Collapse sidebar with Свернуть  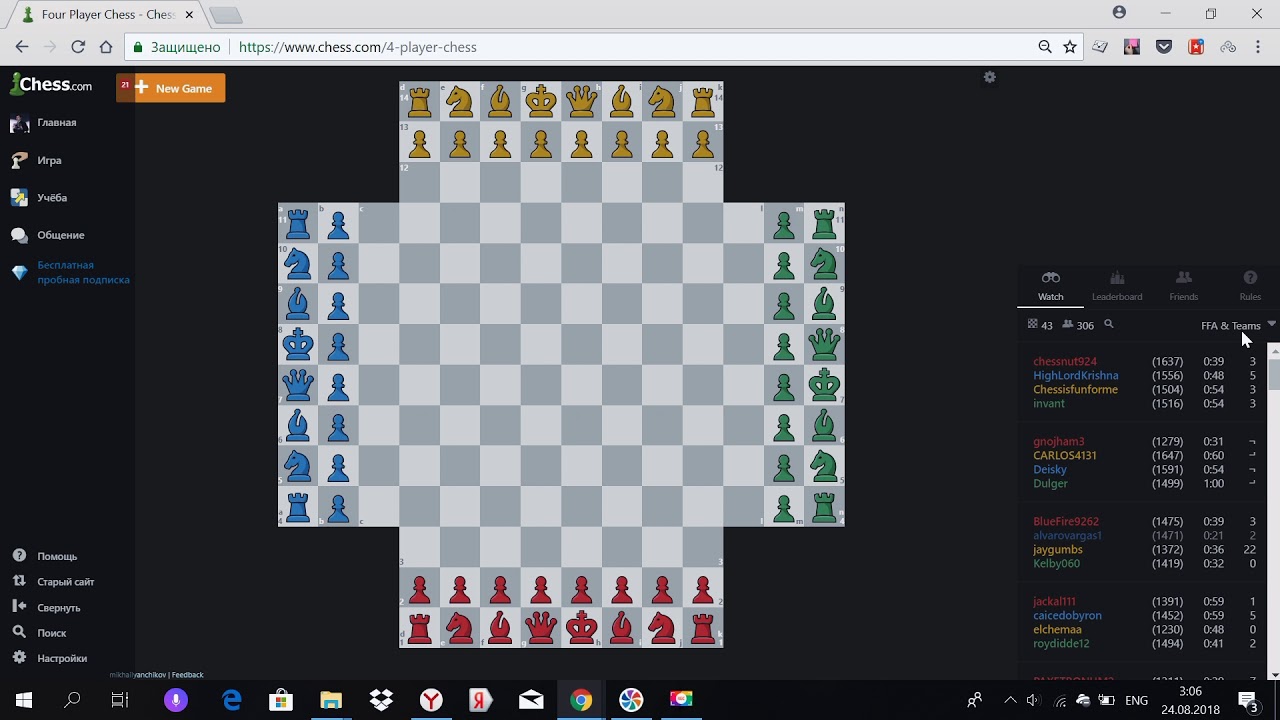pyautogui.click(x=58, y=608)
